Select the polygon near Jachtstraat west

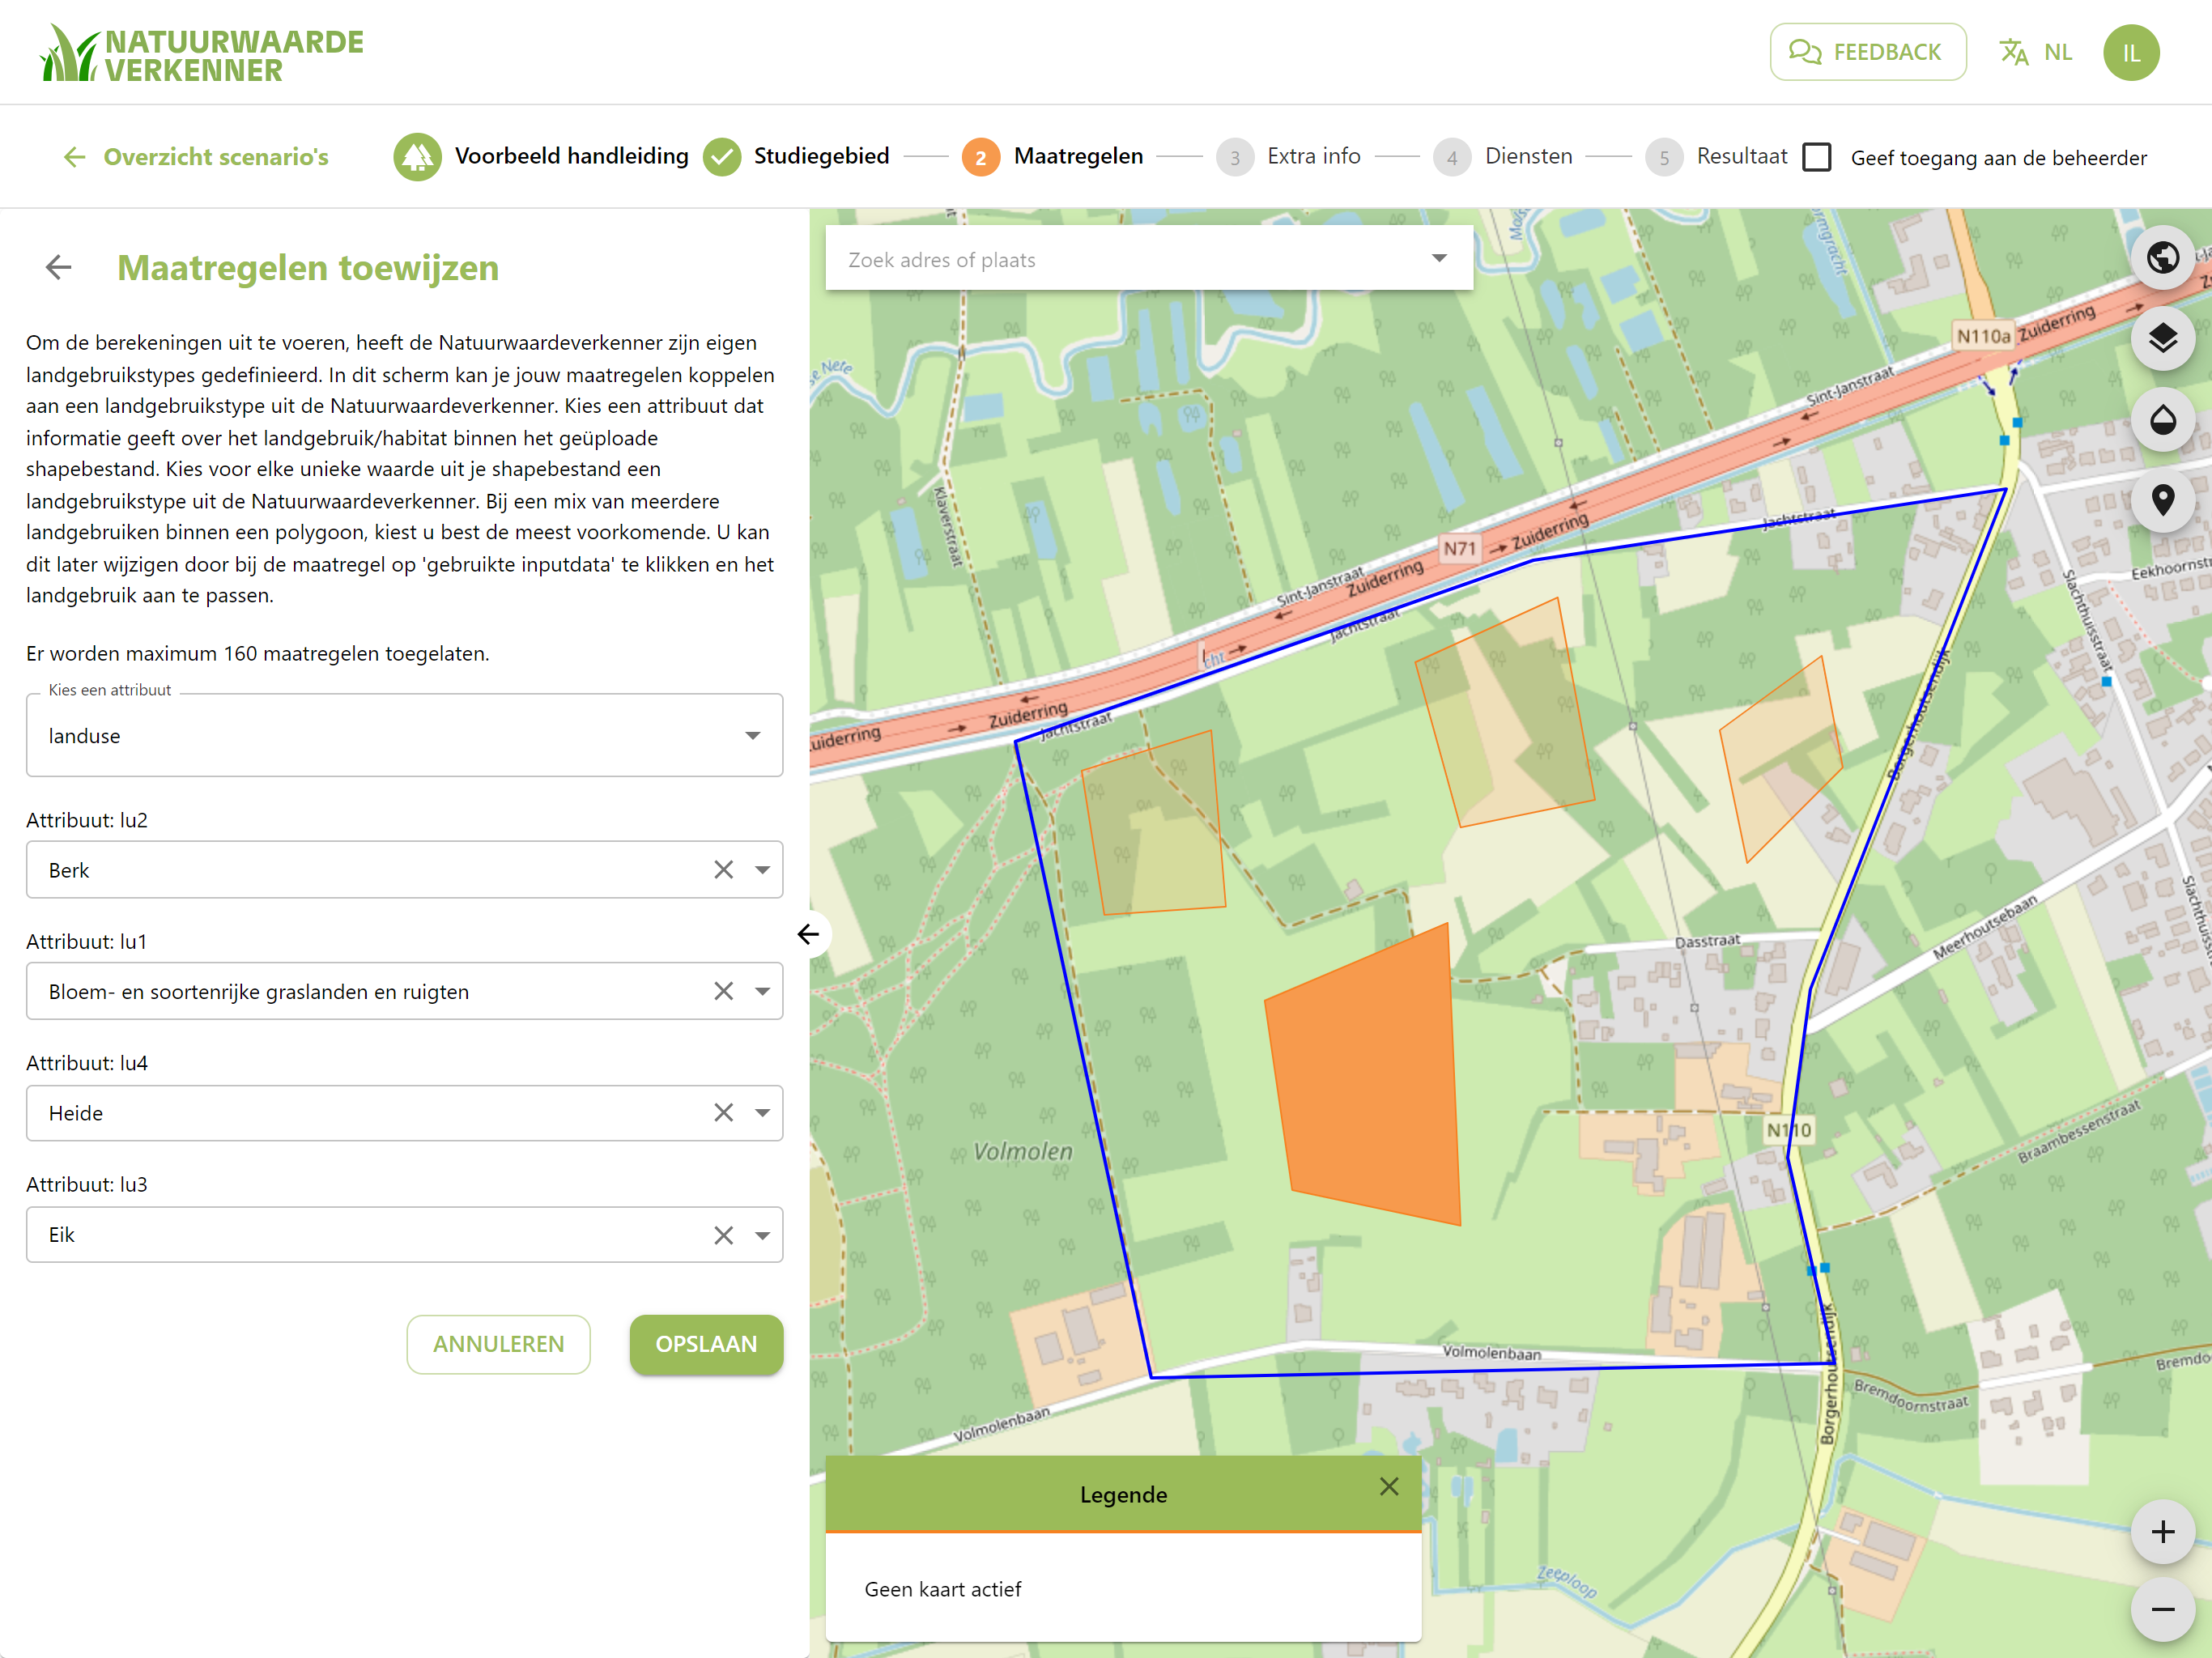[1155, 825]
